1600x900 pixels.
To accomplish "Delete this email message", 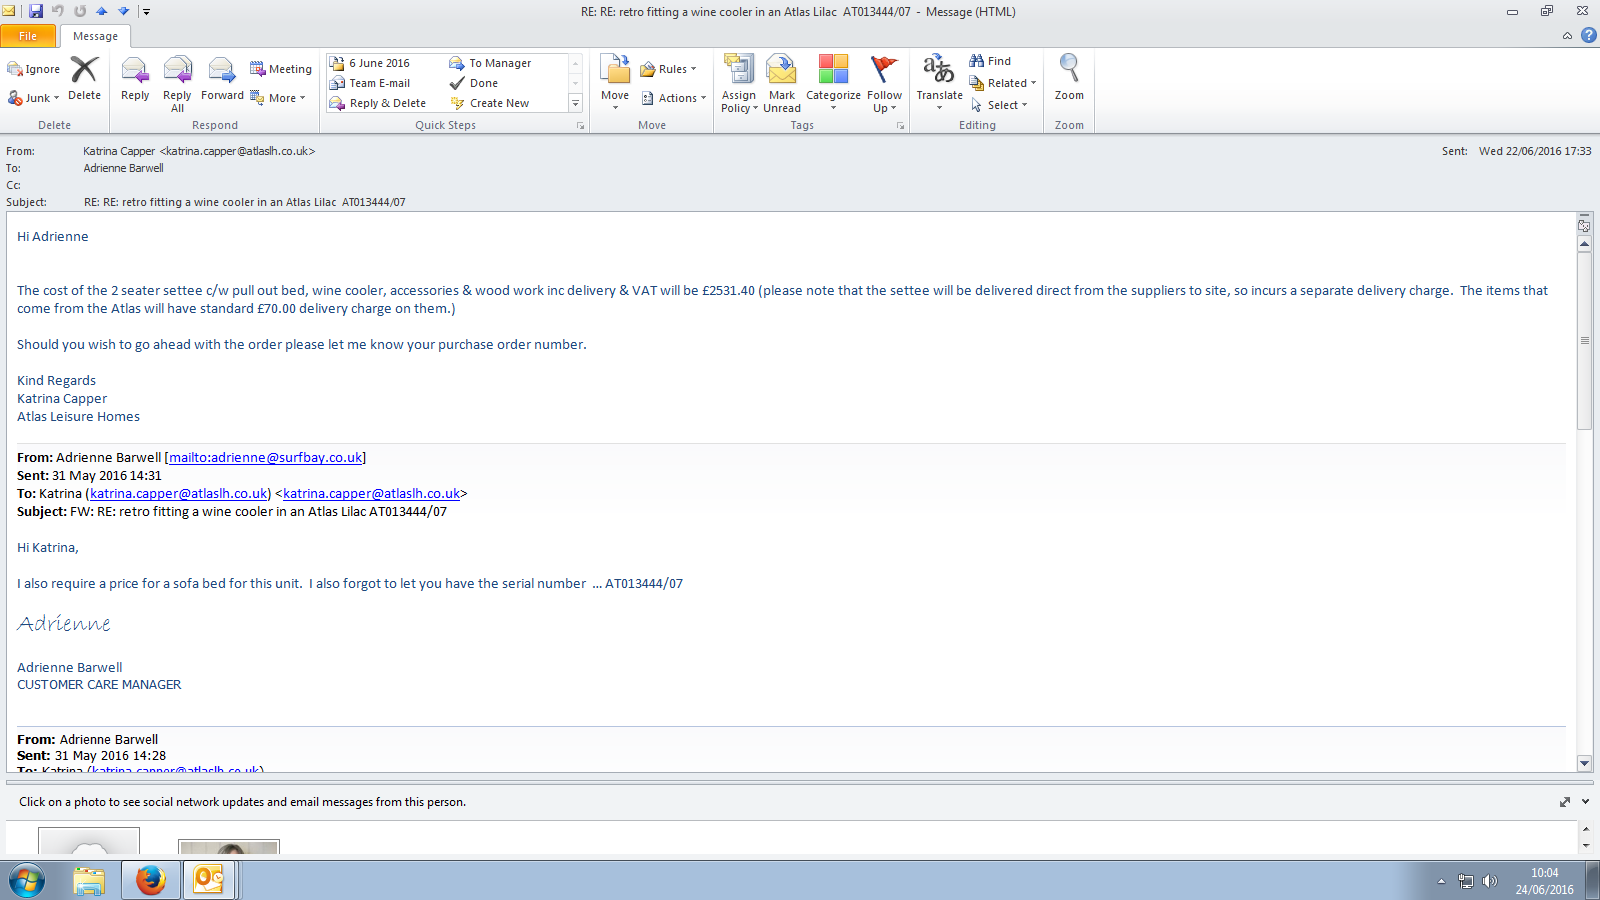I will tap(84, 80).
